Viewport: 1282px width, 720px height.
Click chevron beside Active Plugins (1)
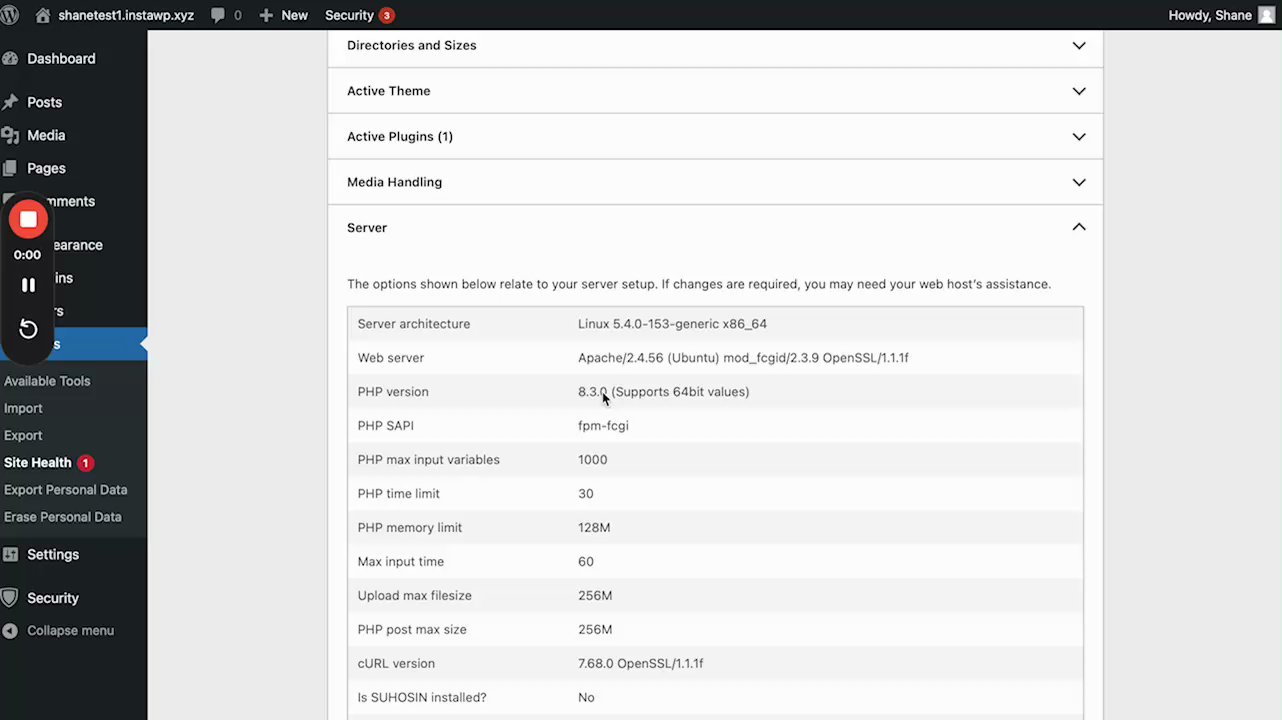click(x=1079, y=136)
